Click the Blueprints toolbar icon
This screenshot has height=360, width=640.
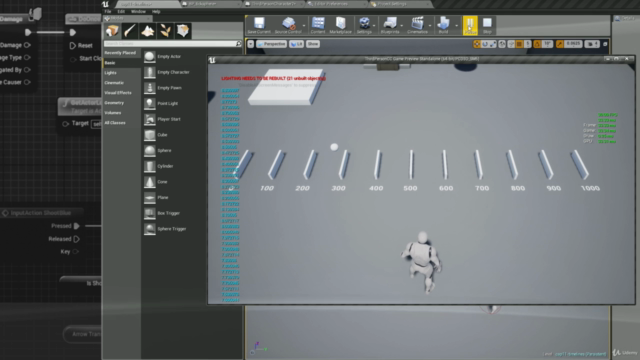tap(390, 25)
